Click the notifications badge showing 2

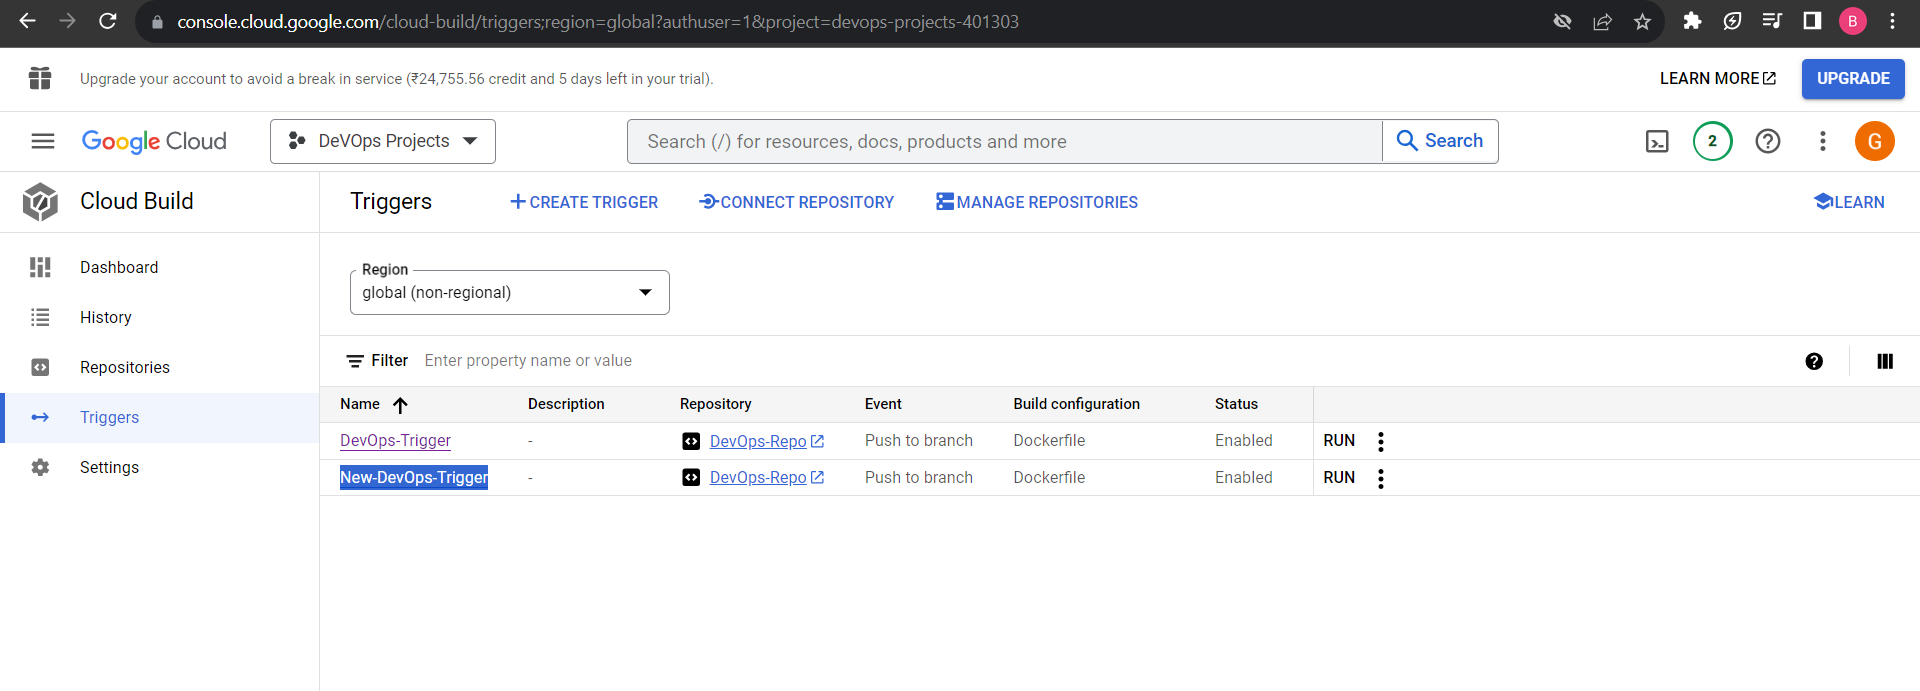click(x=1712, y=141)
